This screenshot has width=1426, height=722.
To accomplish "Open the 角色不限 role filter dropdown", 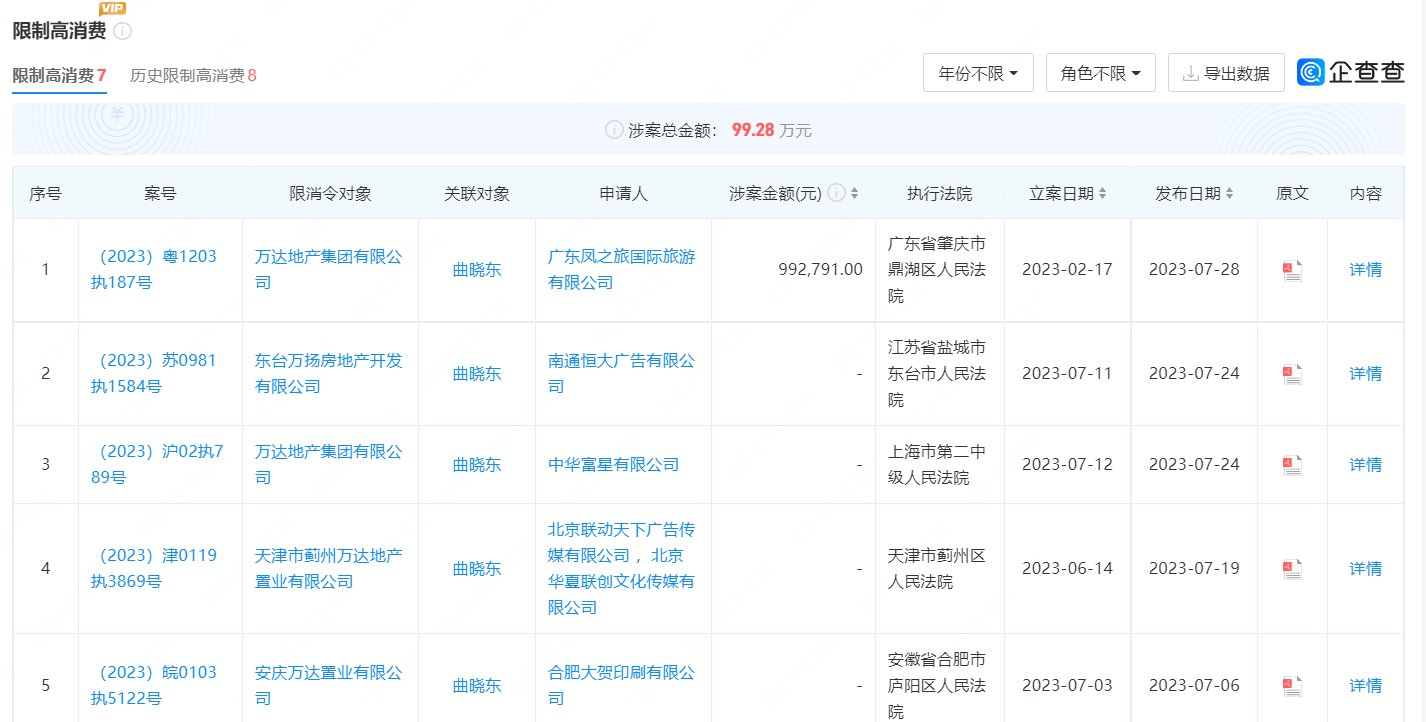I will (x=1100, y=73).
